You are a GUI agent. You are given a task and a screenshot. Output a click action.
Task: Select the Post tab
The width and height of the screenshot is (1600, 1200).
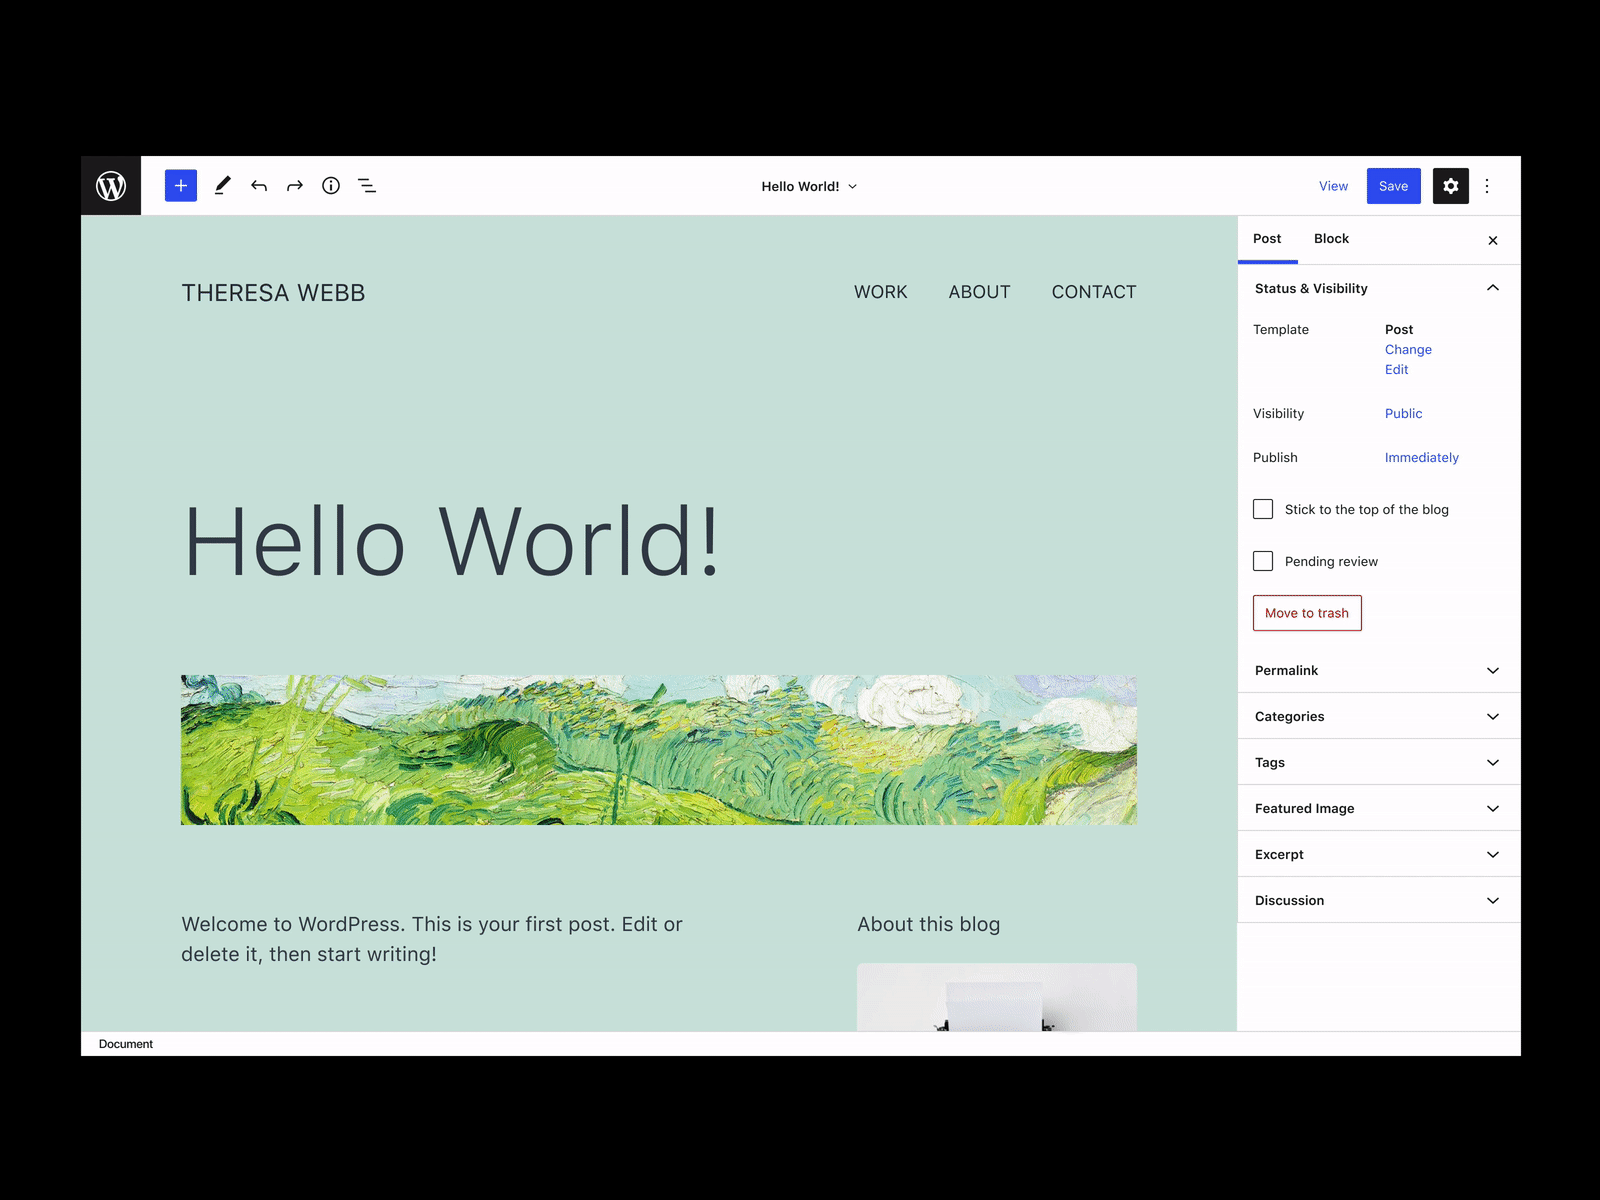coord(1267,239)
